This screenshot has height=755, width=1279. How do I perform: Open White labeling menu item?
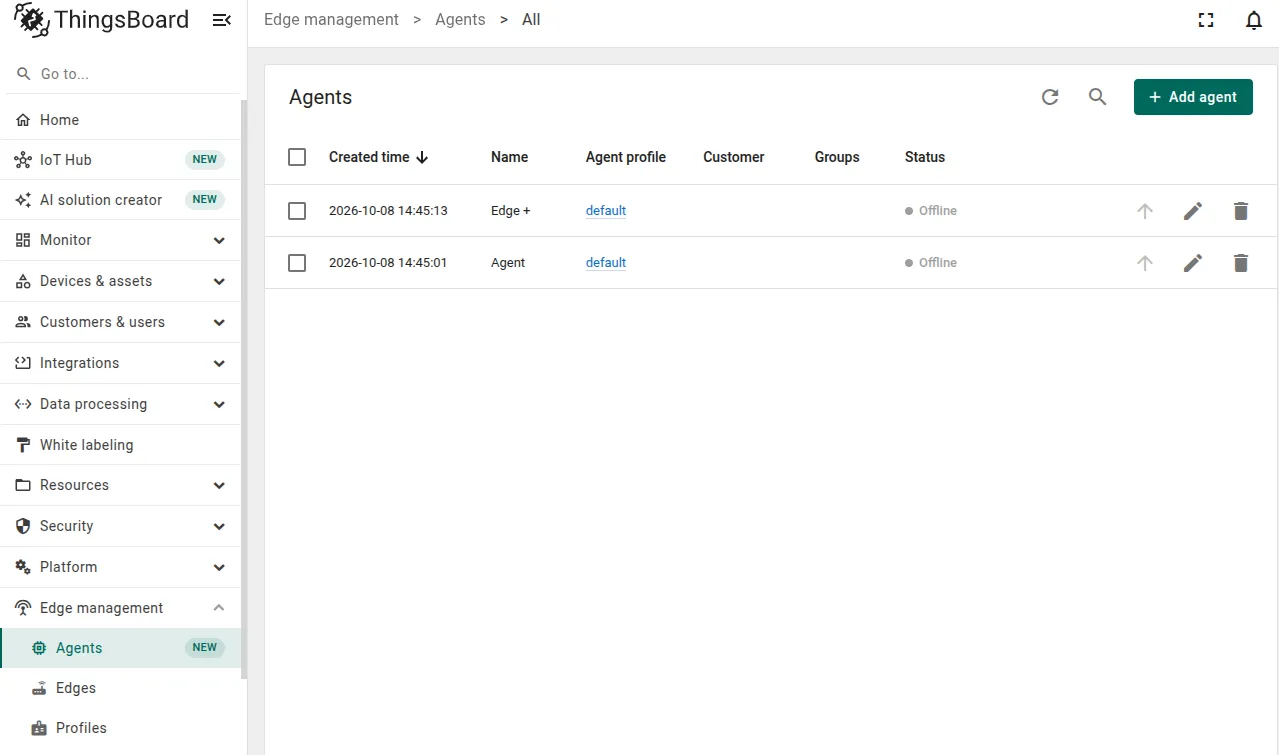pyautogui.click(x=120, y=445)
